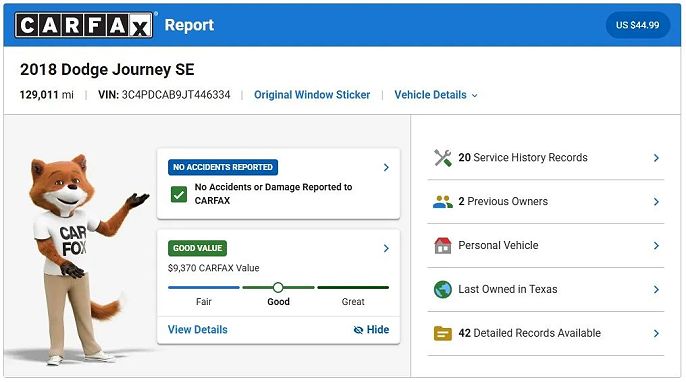Viewport: 686px width, 382px height.
Task: Open 2 Previous Owners row
Action: click(x=546, y=202)
